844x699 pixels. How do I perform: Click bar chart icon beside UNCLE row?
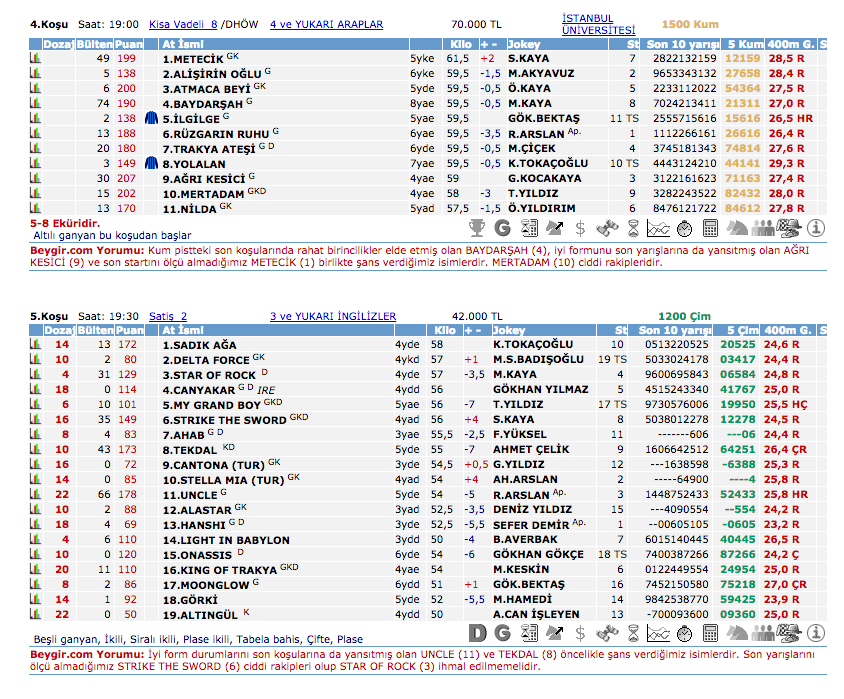coord(36,494)
